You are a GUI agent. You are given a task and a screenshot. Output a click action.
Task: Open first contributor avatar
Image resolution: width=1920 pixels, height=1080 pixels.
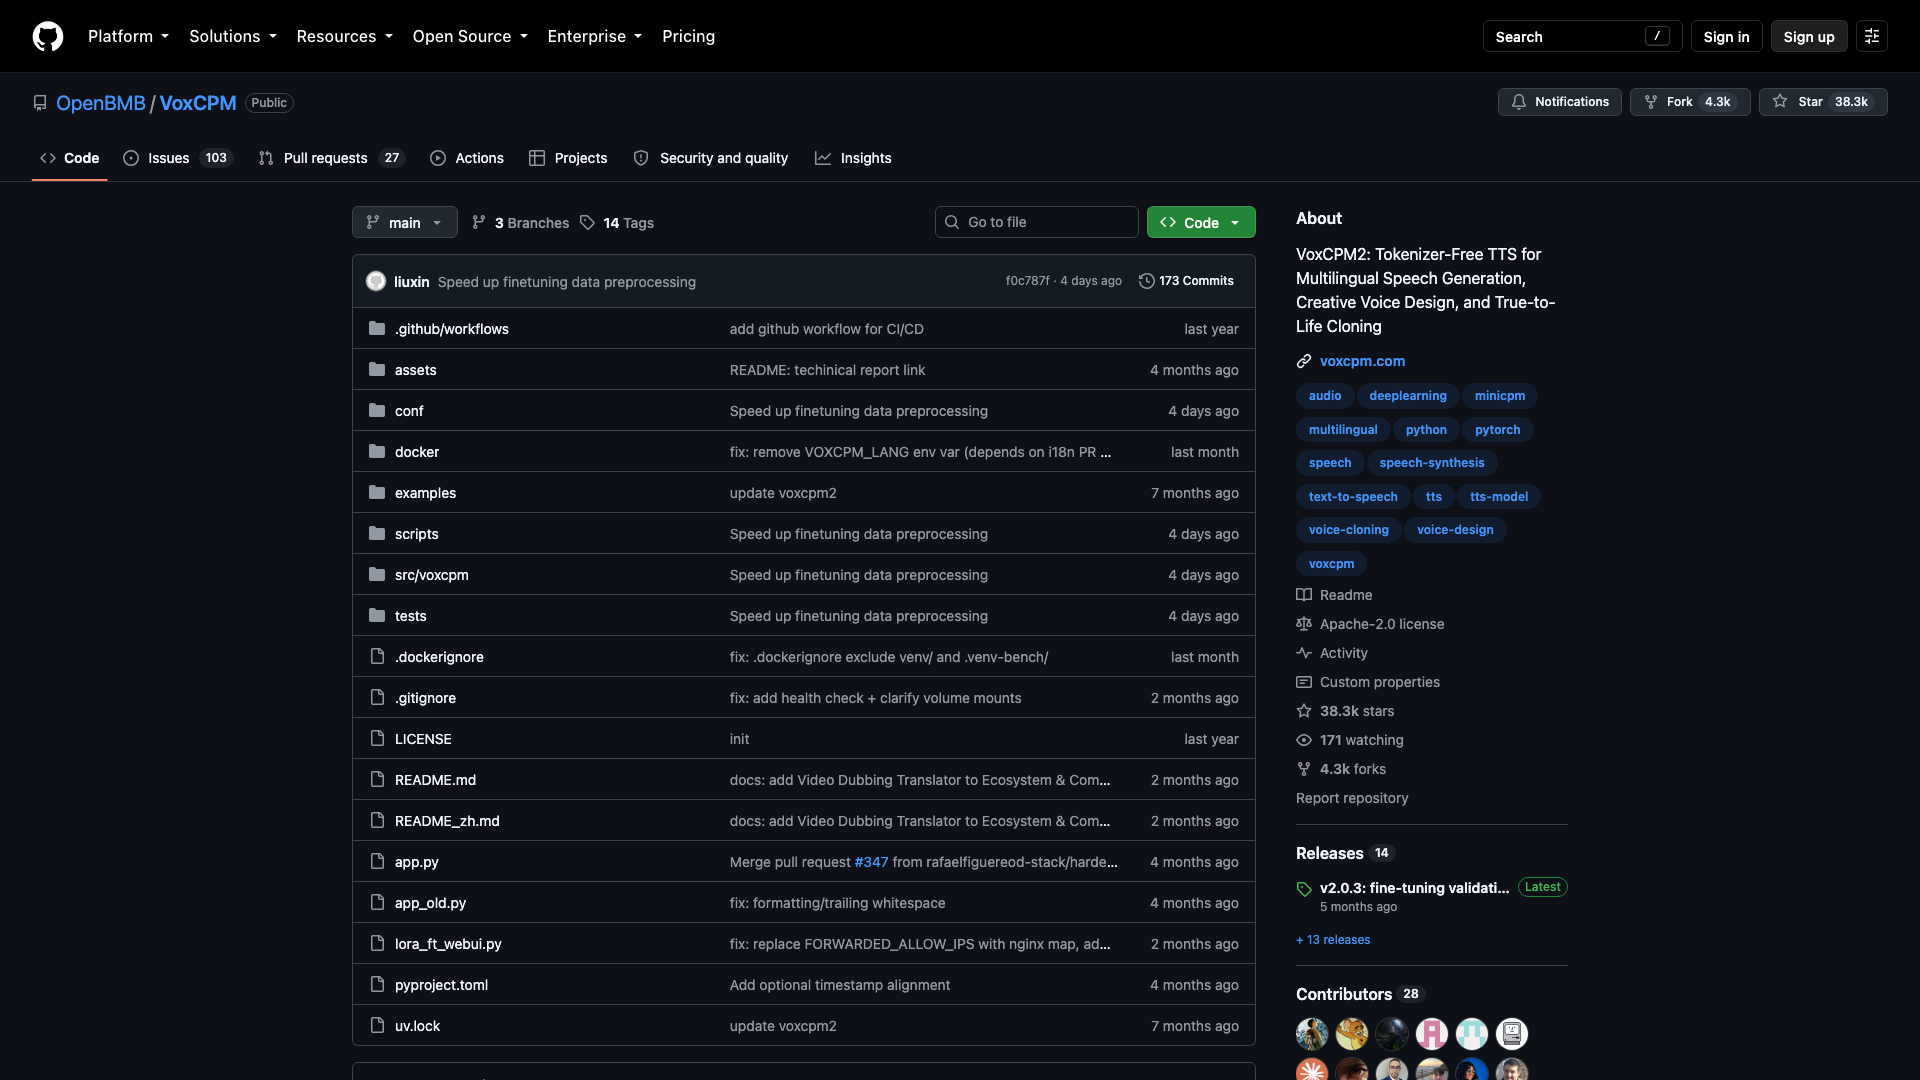click(1312, 1034)
